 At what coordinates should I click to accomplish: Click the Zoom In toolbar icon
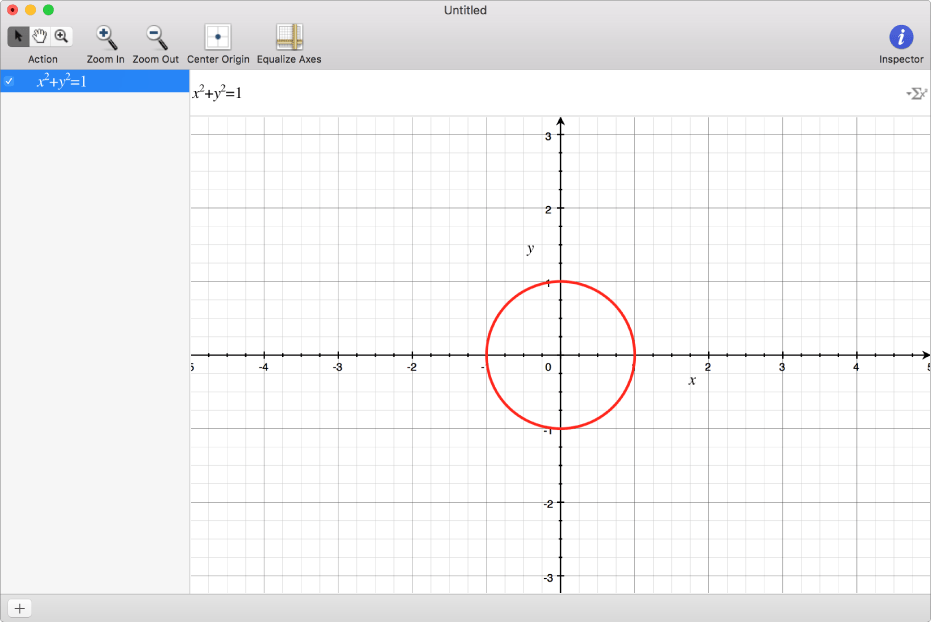click(x=106, y=38)
